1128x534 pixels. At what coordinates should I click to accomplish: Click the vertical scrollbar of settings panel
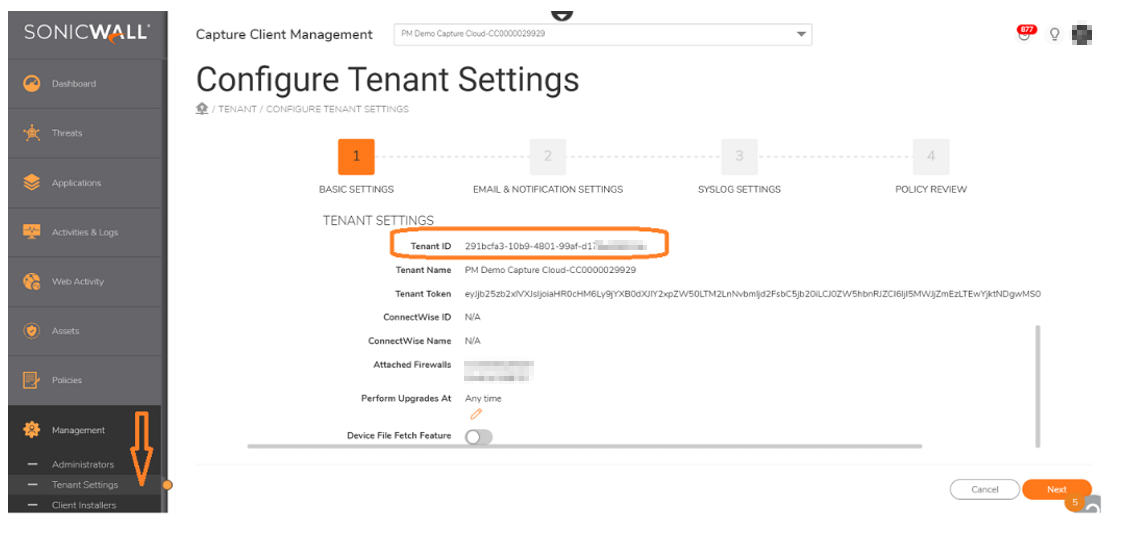tap(1038, 385)
